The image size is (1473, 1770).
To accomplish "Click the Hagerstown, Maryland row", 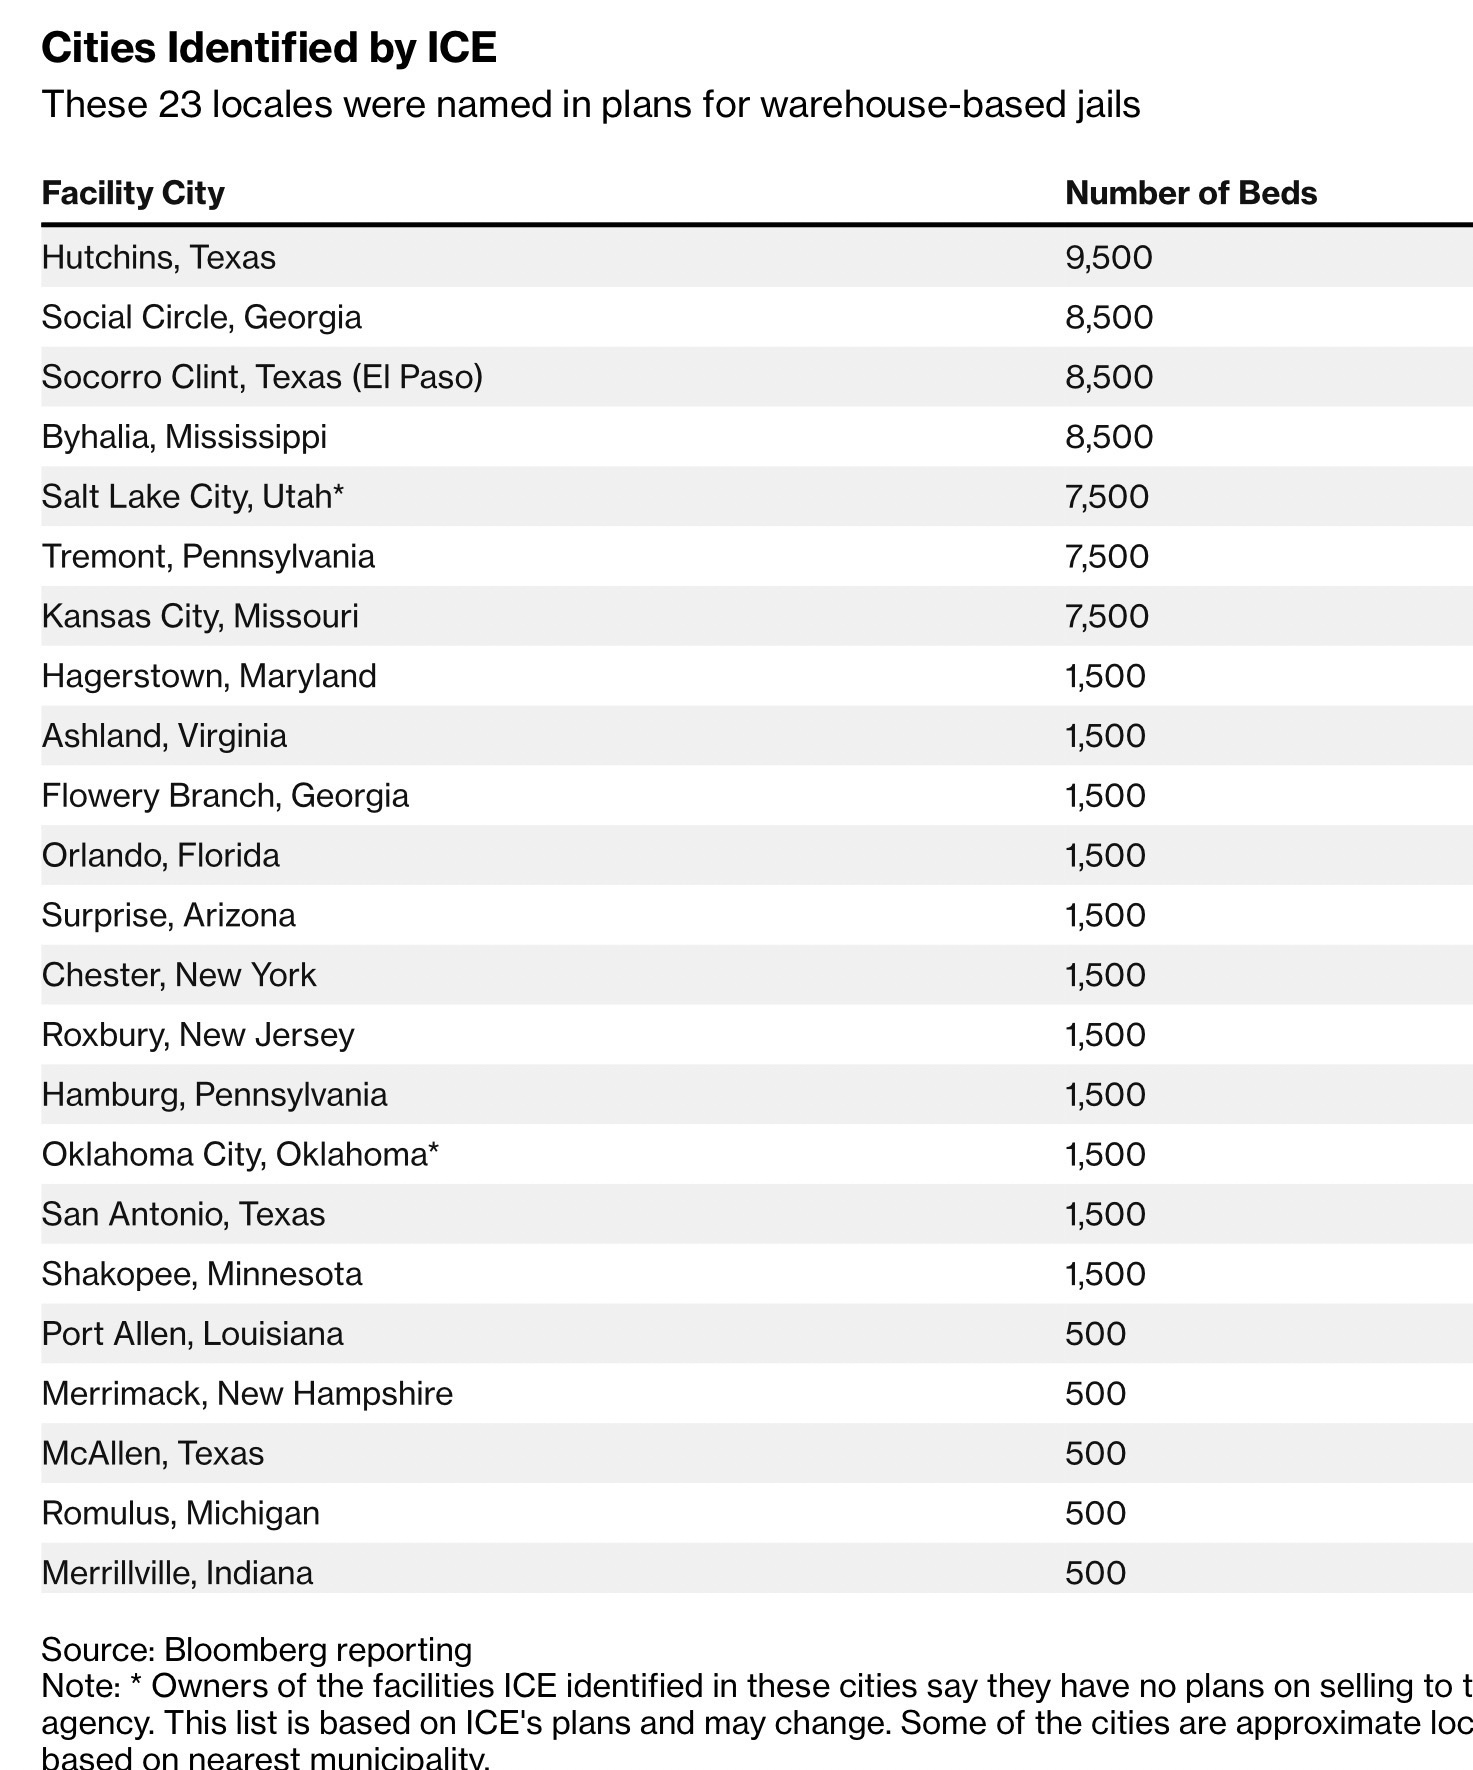I will pyautogui.click(x=209, y=676).
